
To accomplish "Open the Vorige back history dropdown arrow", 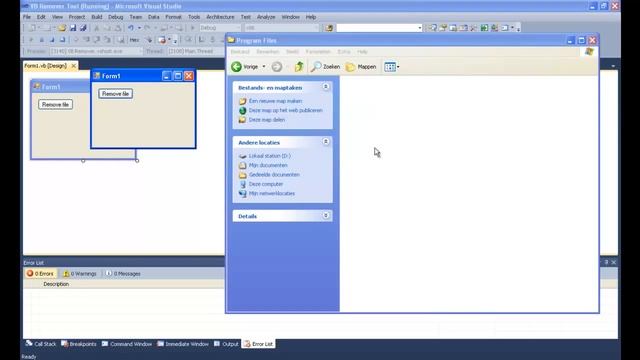I will click(264, 67).
